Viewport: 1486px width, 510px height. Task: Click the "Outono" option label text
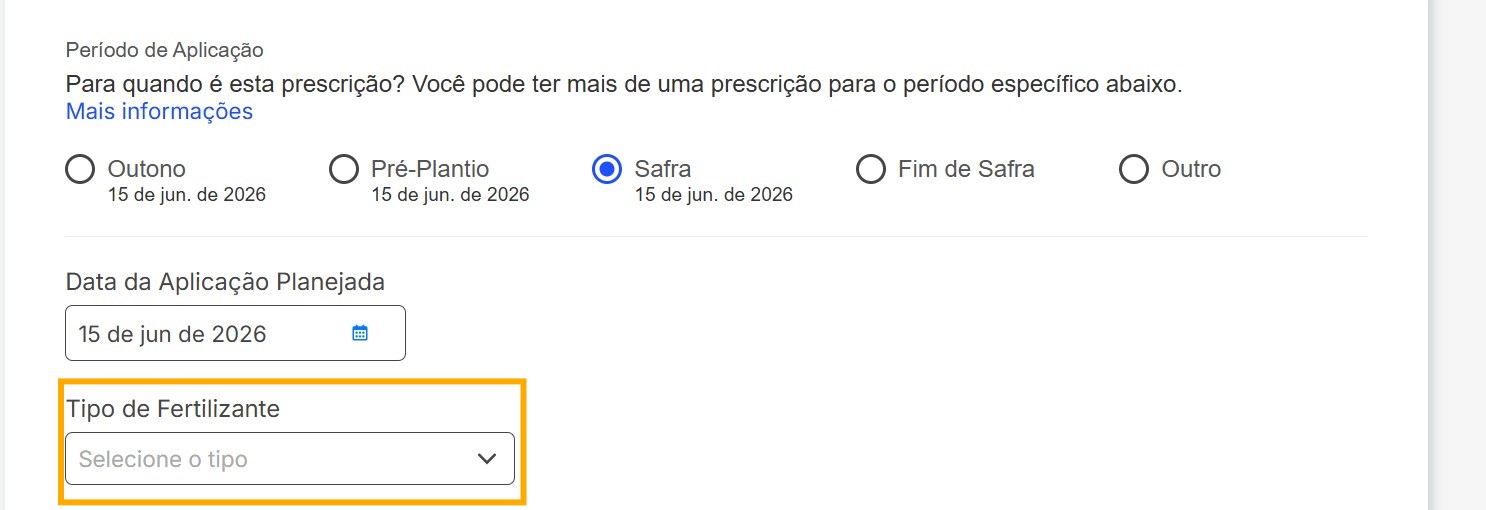pyautogui.click(x=147, y=169)
